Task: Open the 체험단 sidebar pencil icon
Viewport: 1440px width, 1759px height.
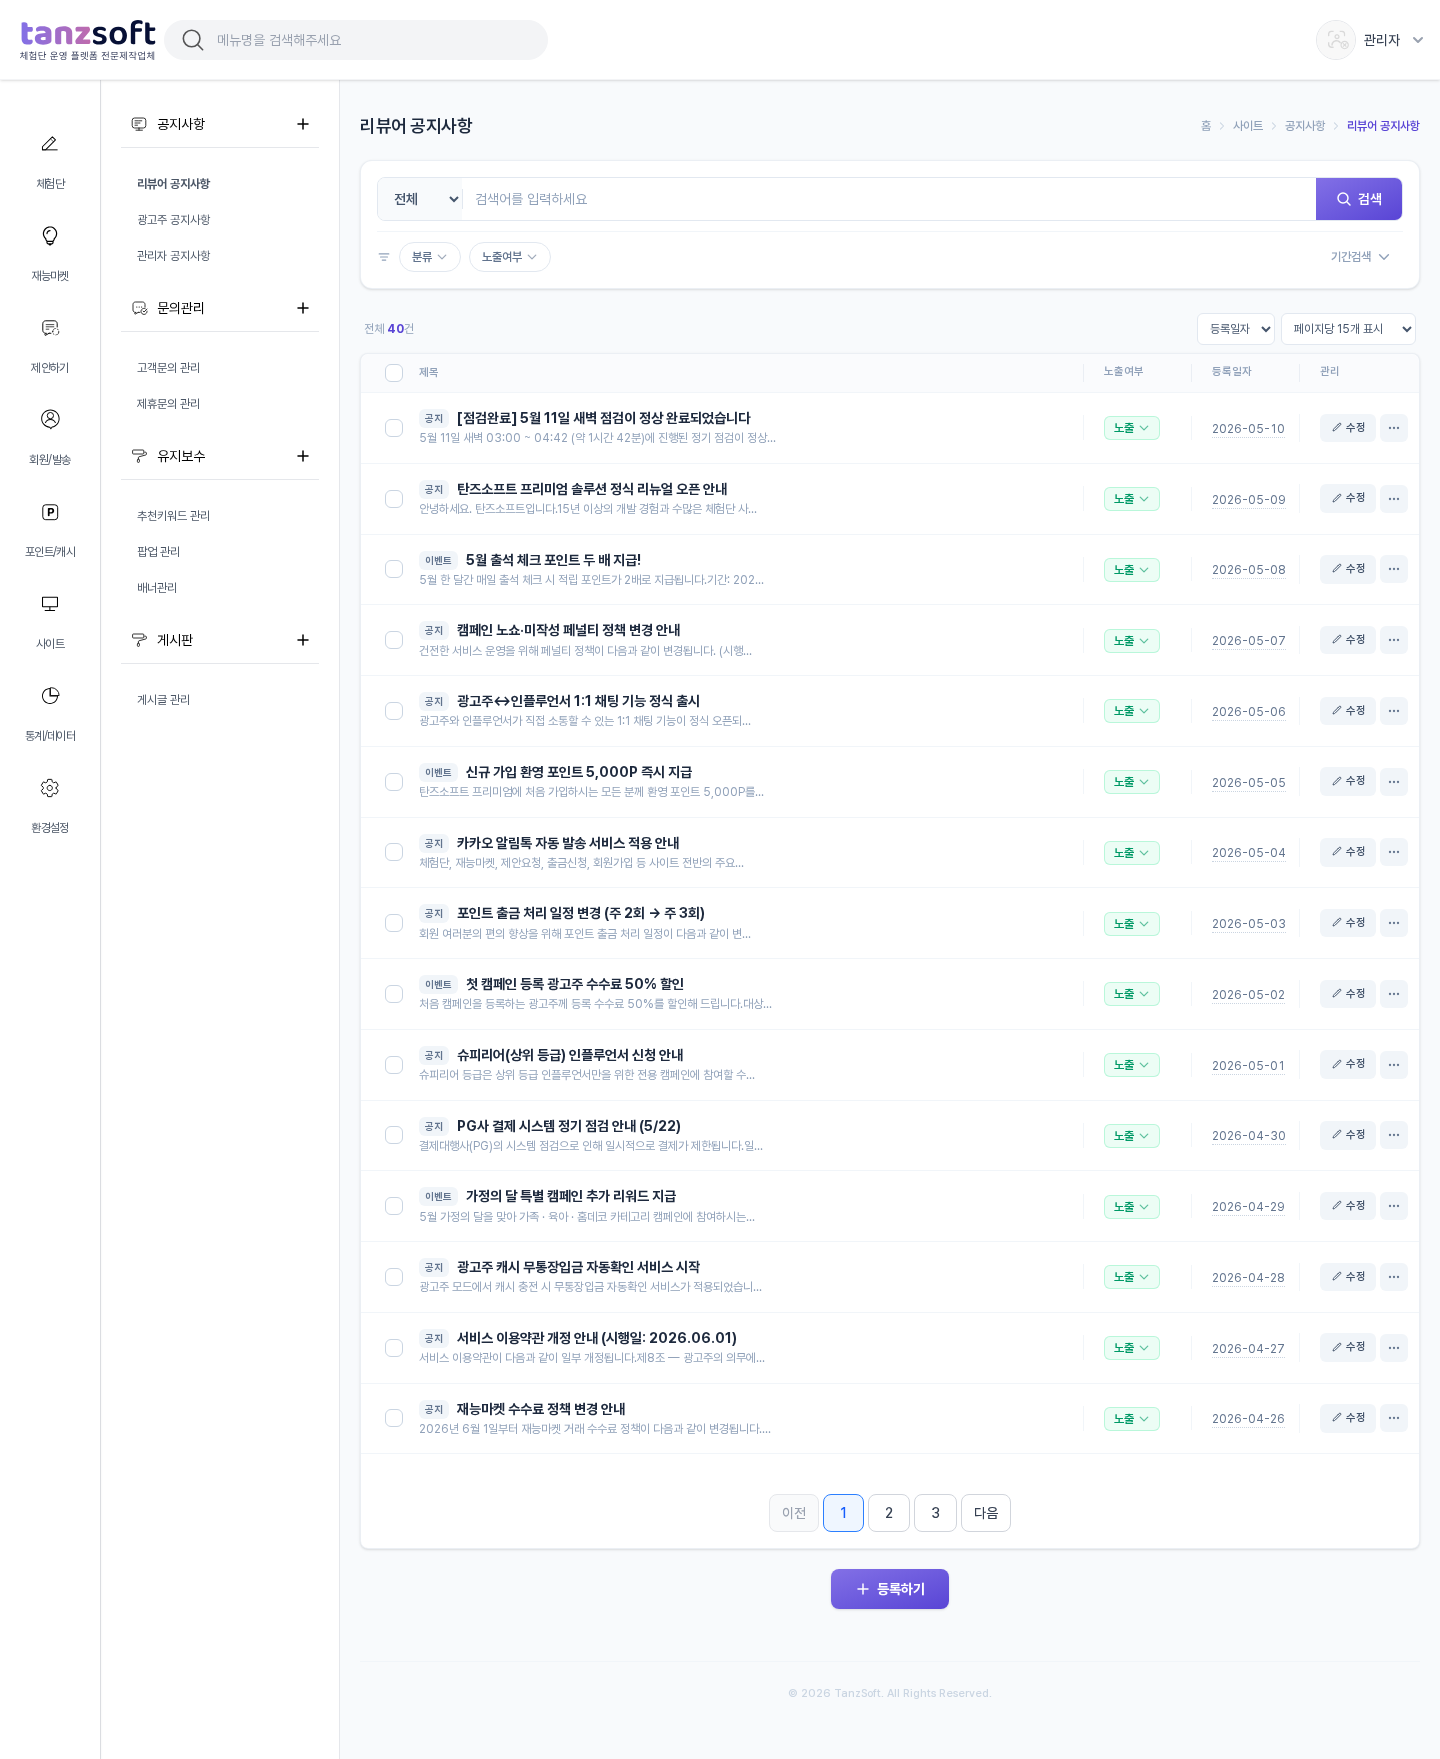Action: (49, 144)
